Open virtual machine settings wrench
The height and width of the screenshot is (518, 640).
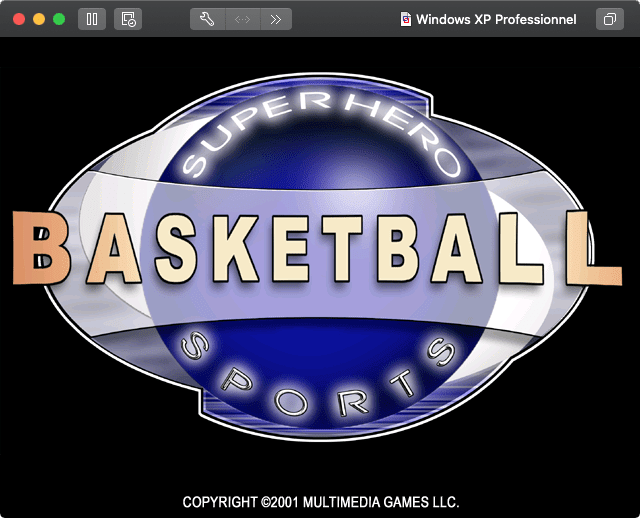pyautogui.click(x=207, y=19)
